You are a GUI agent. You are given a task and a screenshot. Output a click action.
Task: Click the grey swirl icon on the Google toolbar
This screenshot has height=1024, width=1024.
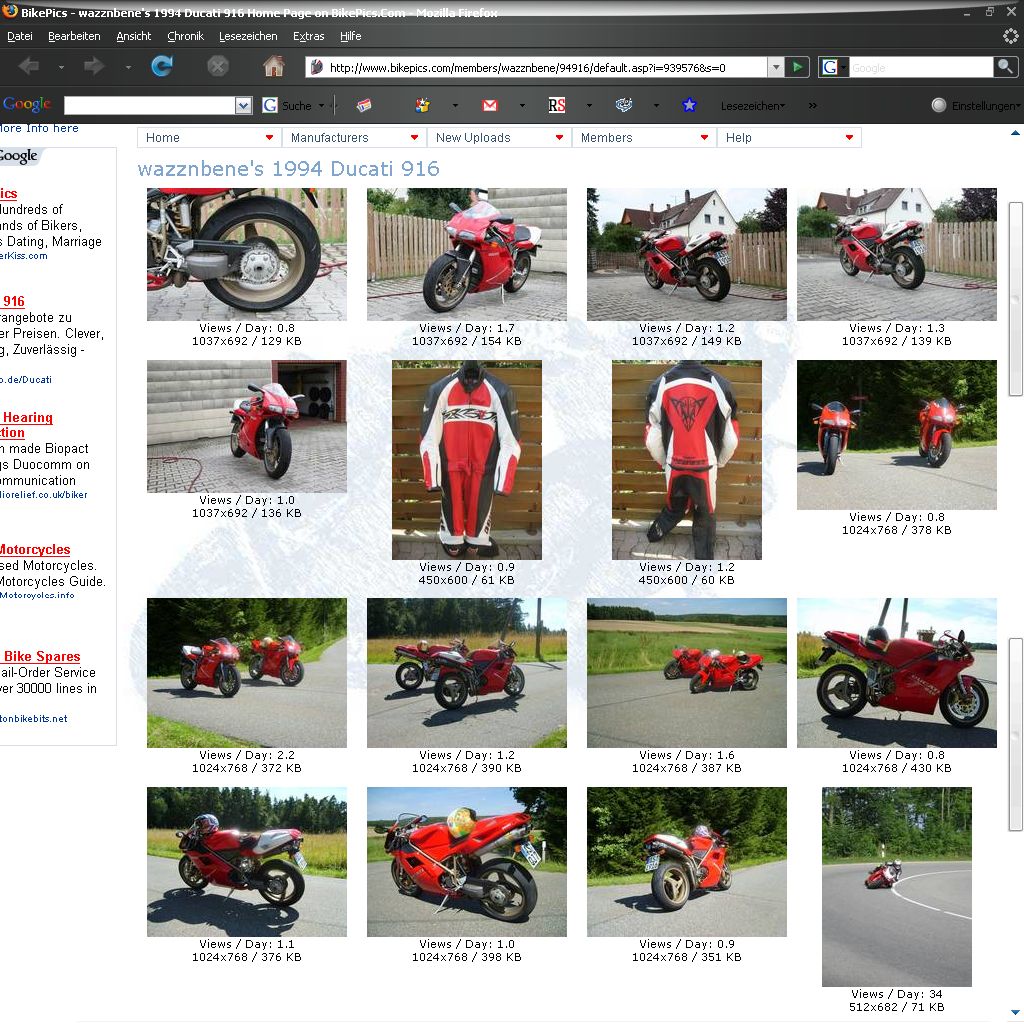click(624, 105)
